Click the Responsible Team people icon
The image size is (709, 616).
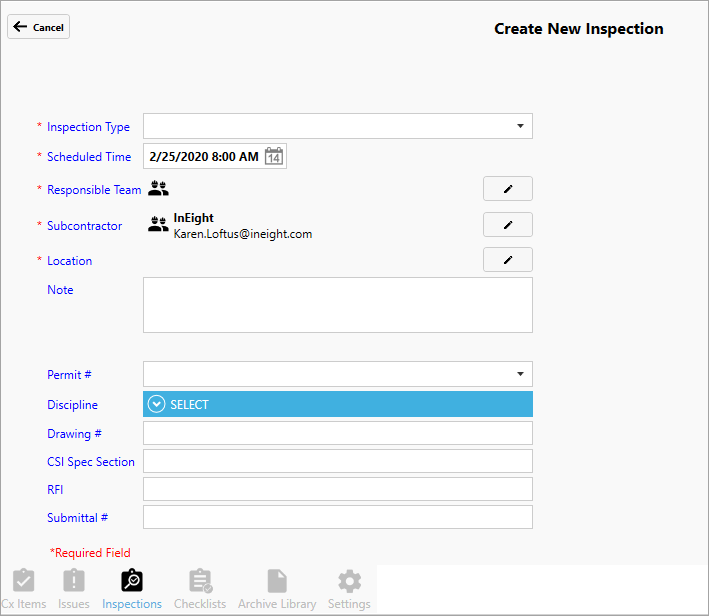pyautogui.click(x=158, y=188)
